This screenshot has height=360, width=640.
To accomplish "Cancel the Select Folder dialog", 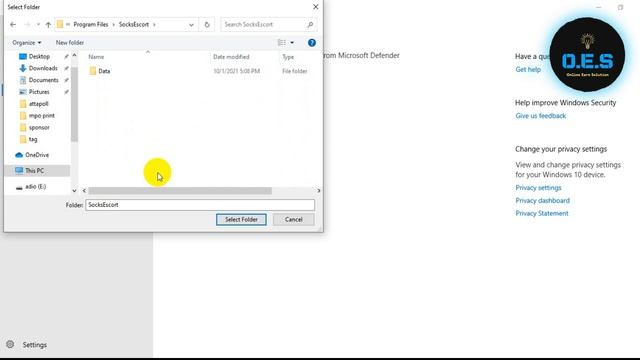I will coord(293,220).
